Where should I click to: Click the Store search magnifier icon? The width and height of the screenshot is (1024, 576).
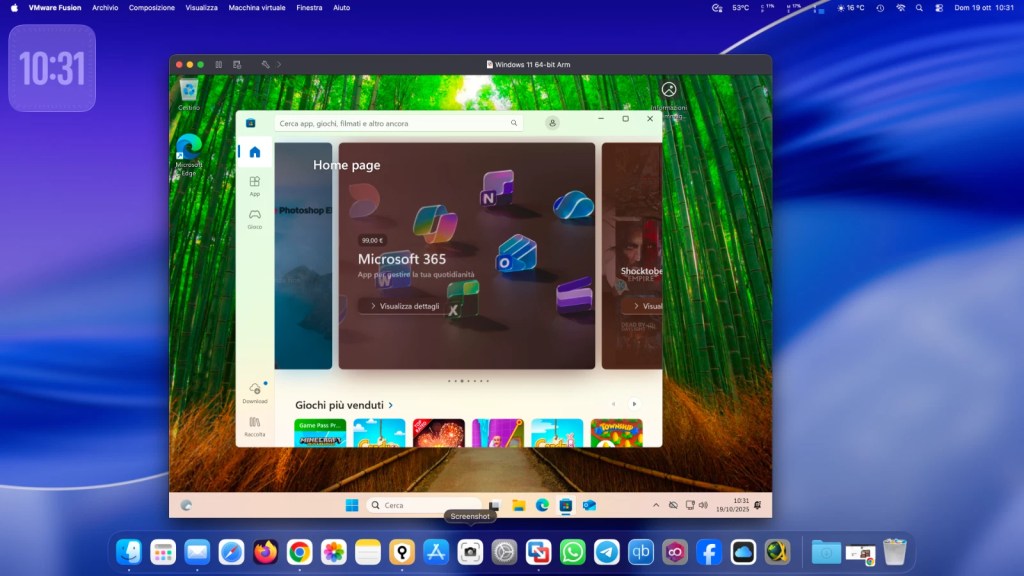coord(514,123)
